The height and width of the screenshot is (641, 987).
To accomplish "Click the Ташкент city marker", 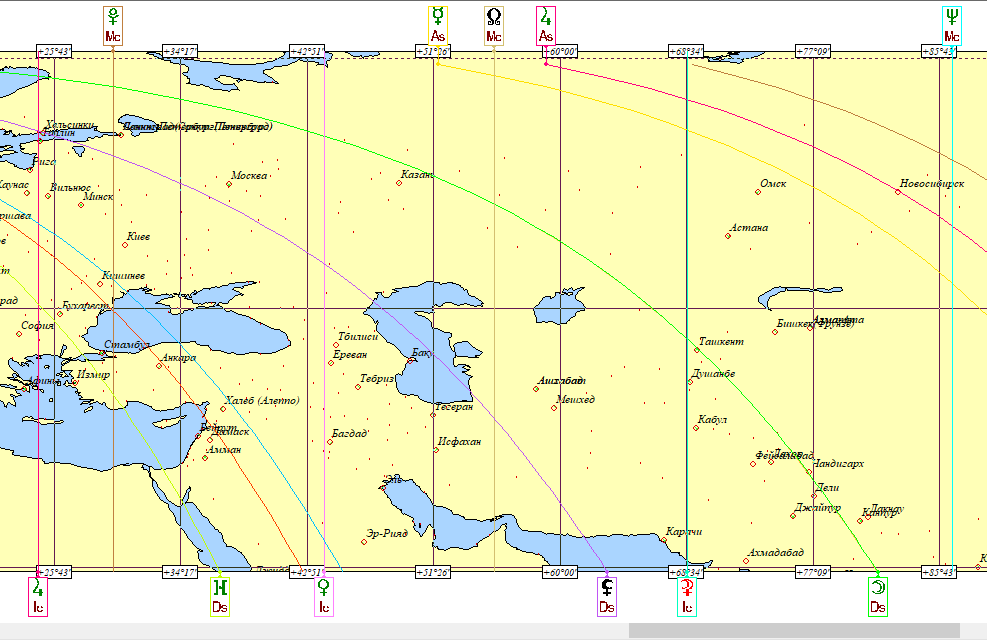I will 697,350.
